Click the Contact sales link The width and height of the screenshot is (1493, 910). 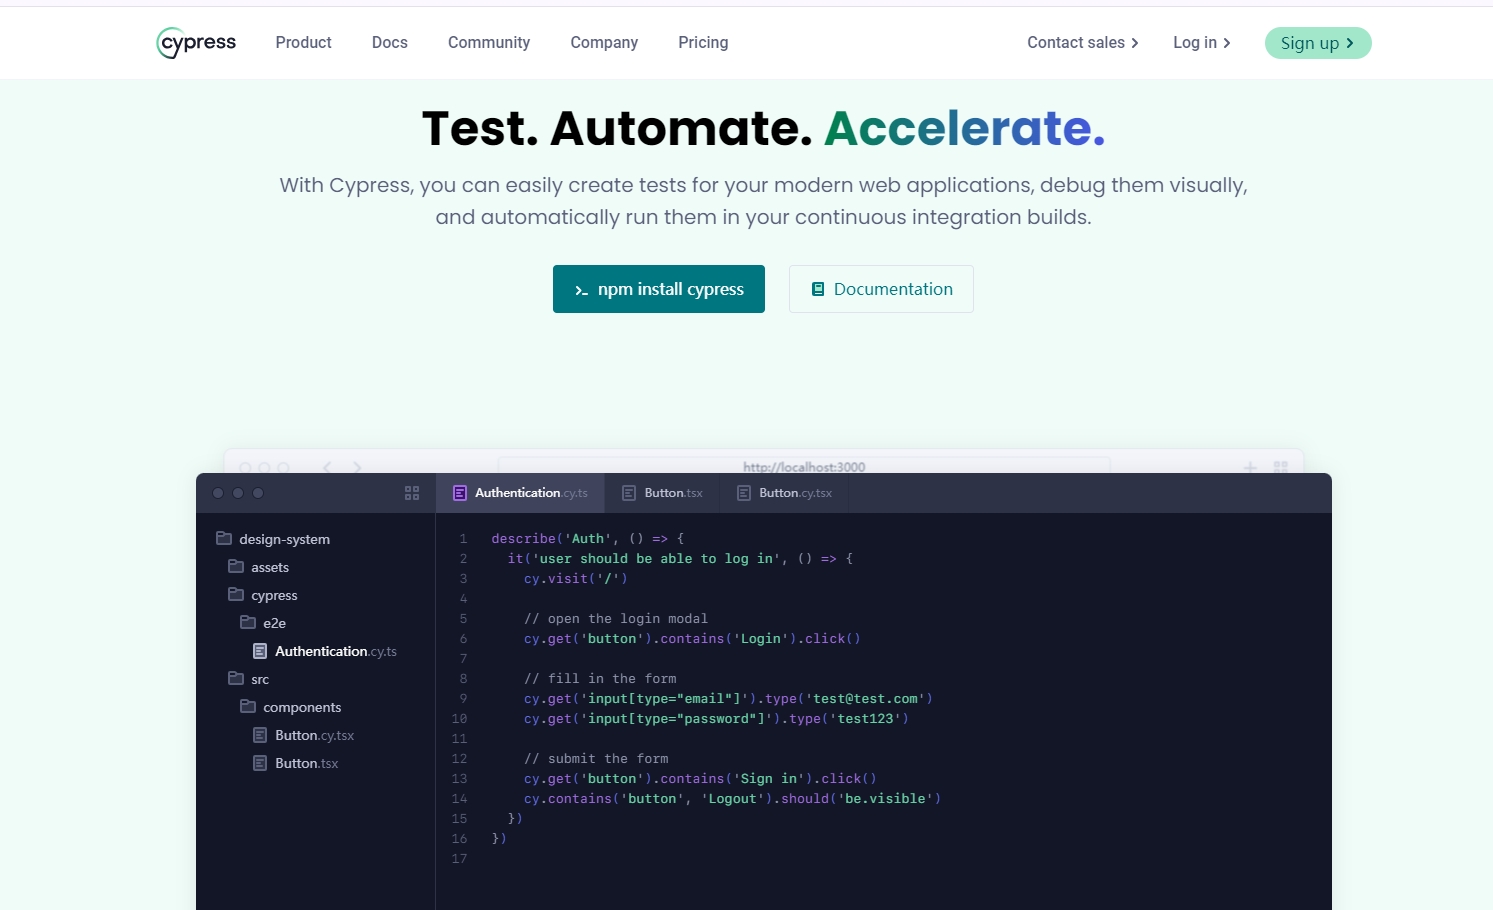(x=1083, y=43)
